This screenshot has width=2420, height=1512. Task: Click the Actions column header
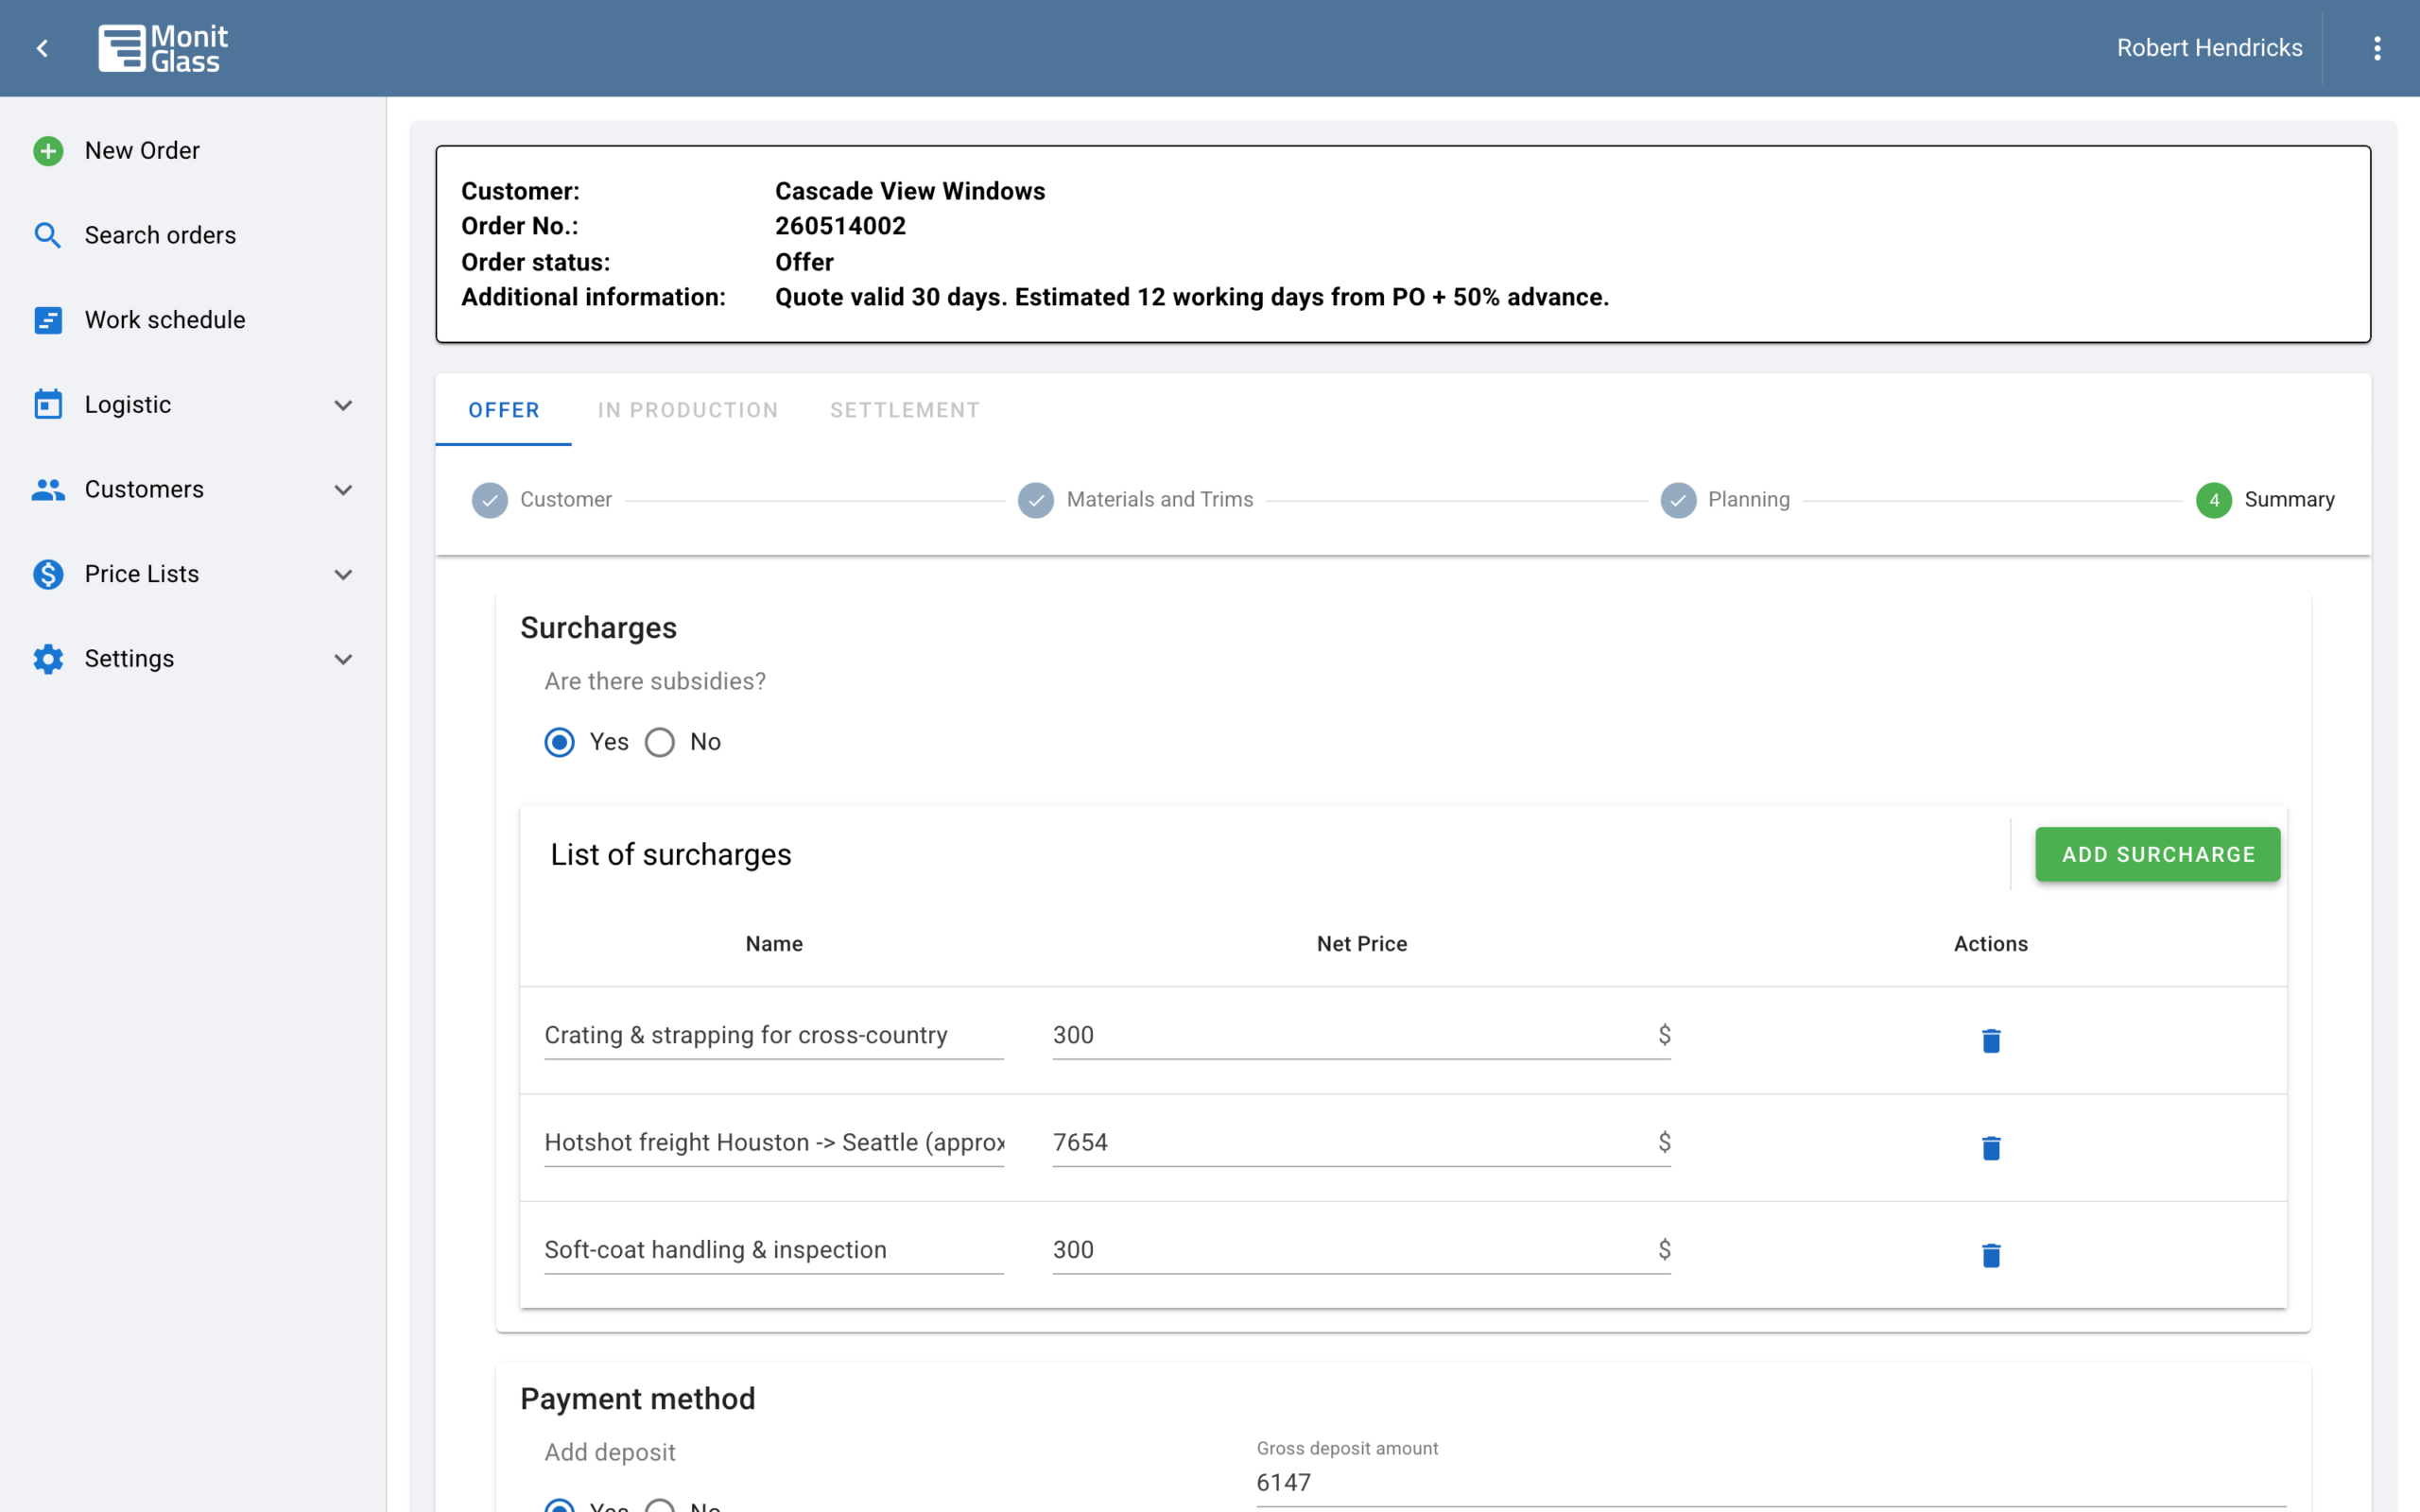1991,944
